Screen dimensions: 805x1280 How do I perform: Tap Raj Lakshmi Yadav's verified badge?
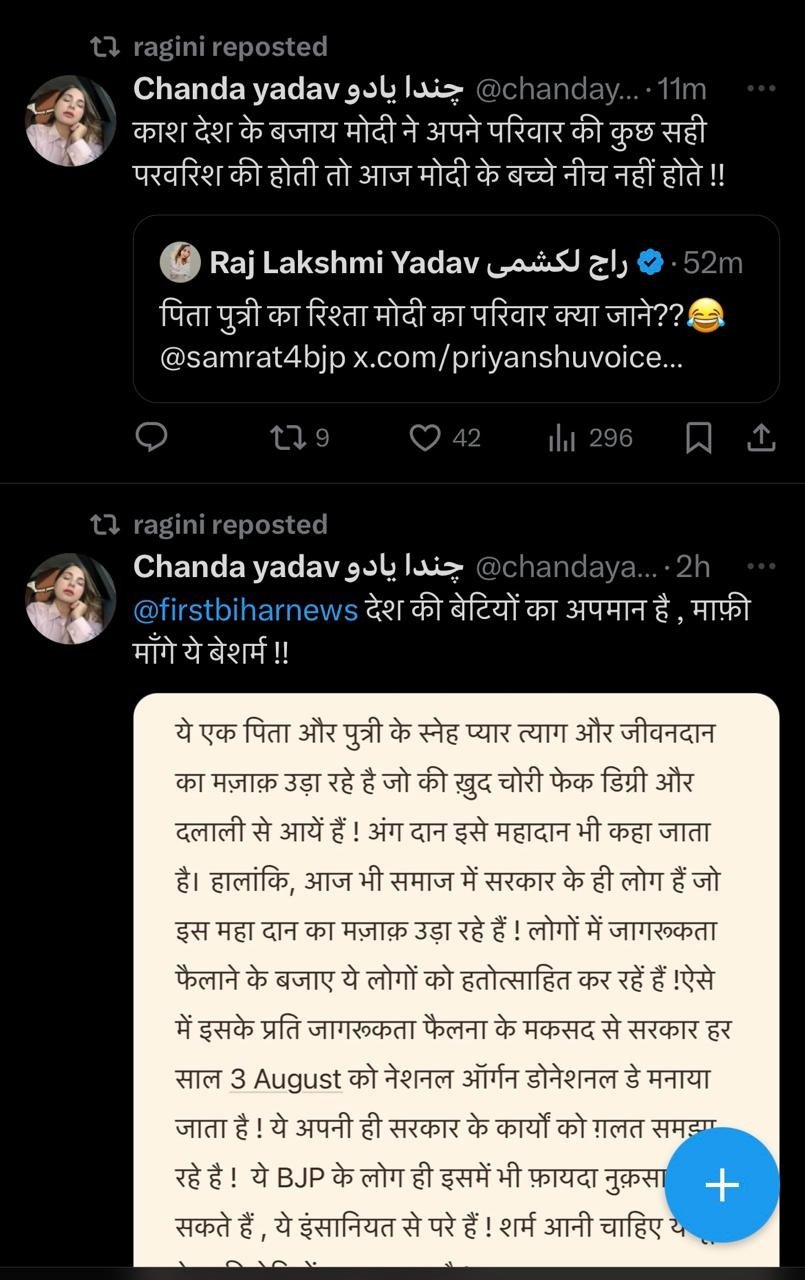651,263
